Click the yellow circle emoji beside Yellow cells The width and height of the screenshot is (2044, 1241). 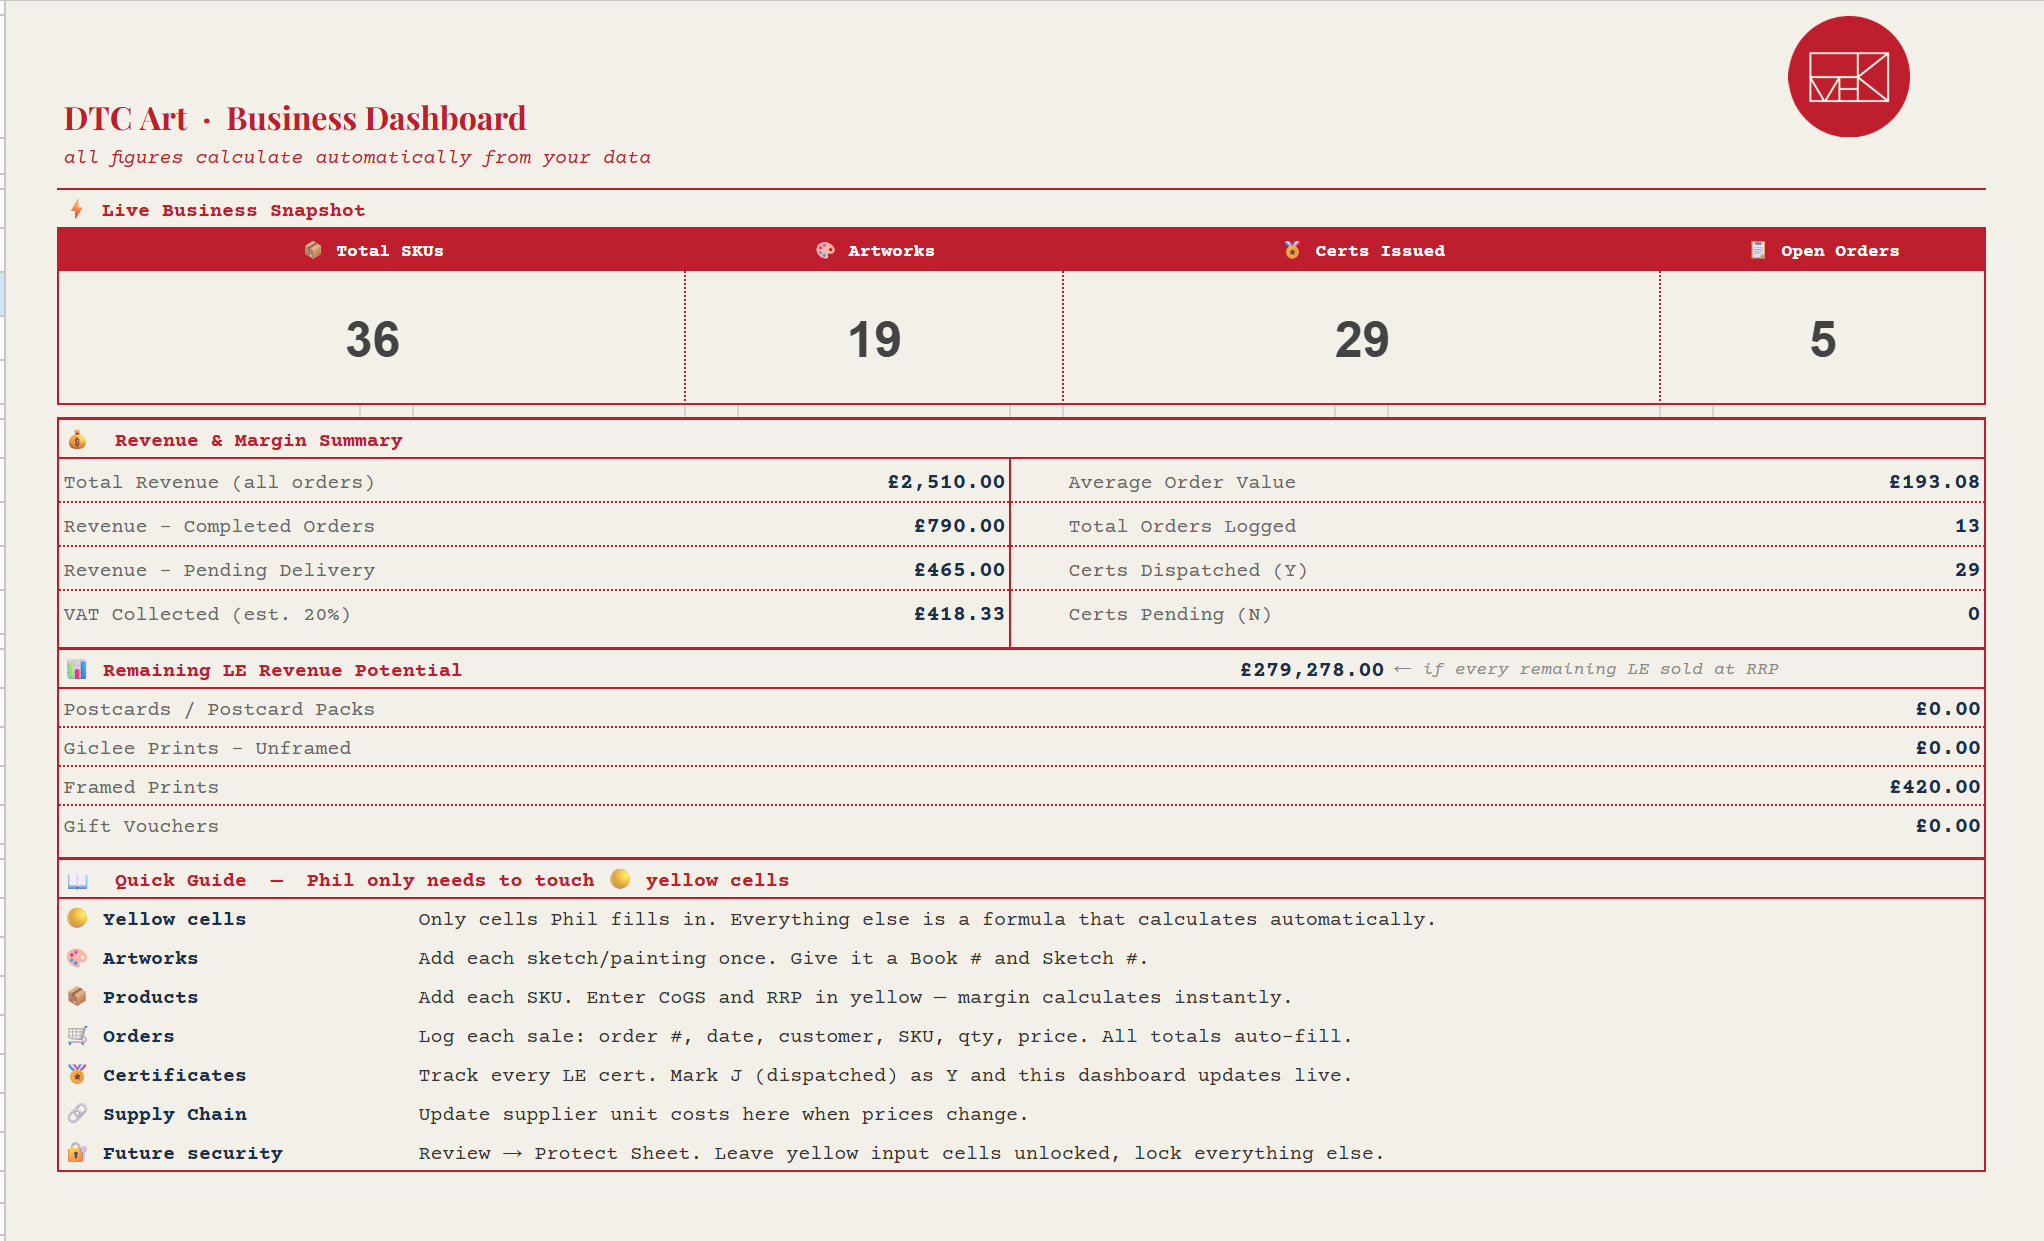coord(78,918)
